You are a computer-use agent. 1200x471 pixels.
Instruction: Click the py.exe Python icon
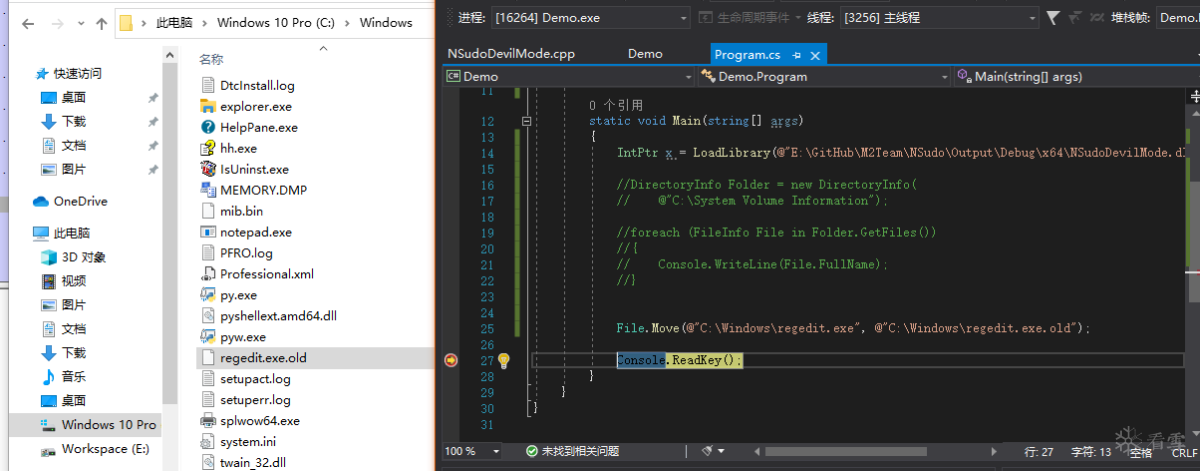[208, 295]
